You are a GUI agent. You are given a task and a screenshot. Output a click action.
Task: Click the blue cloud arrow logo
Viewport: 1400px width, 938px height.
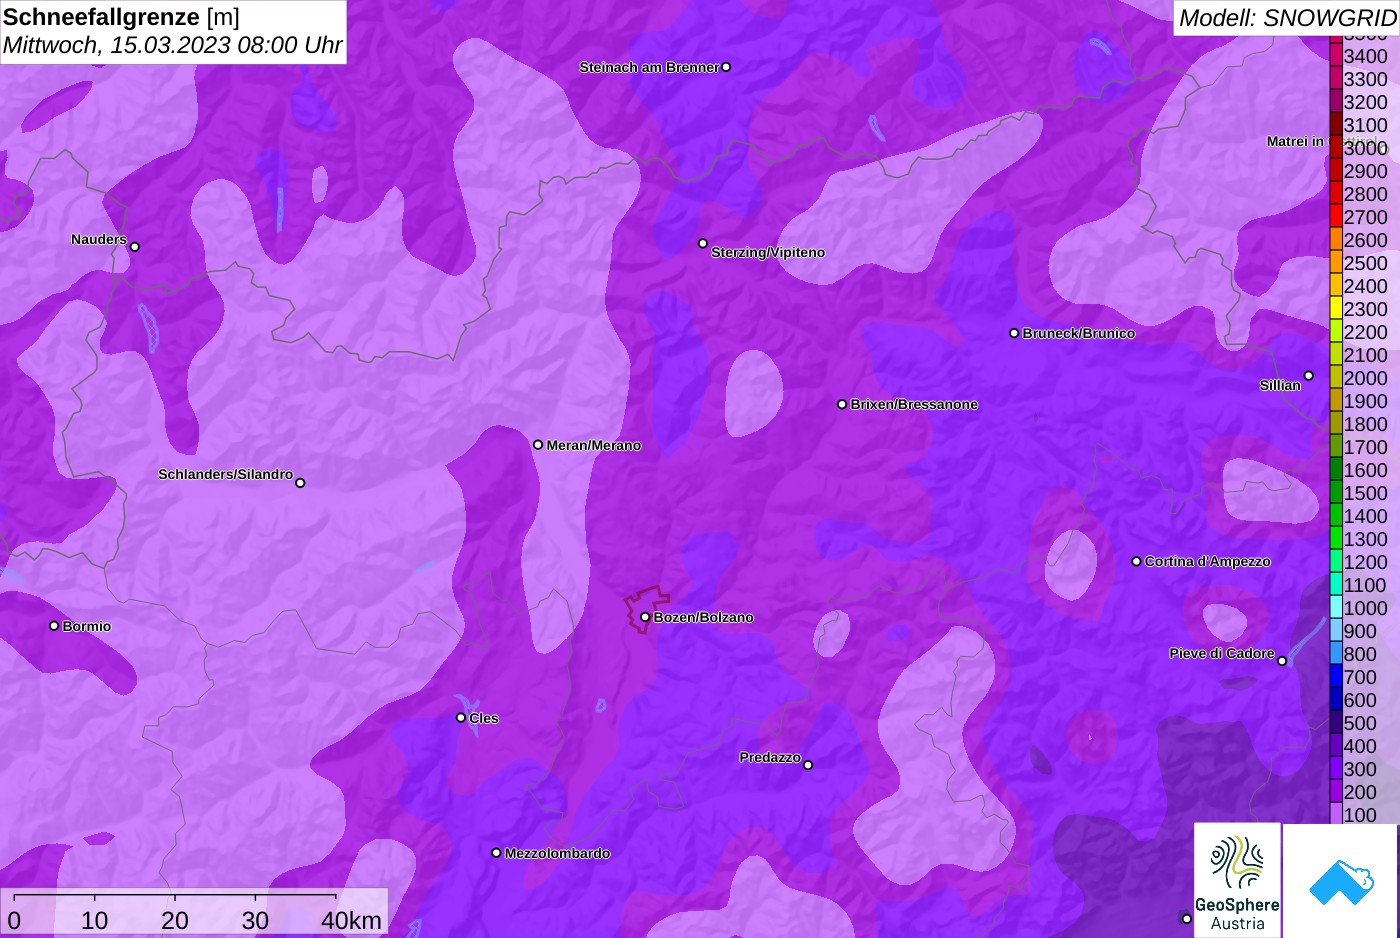point(1341,880)
